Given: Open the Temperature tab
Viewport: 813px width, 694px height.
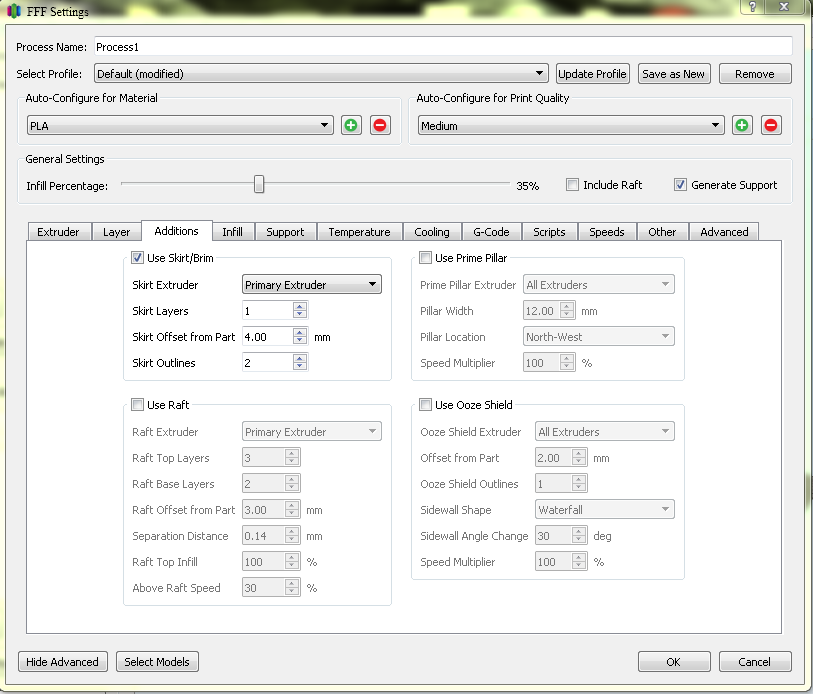Looking at the screenshot, I should pos(359,232).
